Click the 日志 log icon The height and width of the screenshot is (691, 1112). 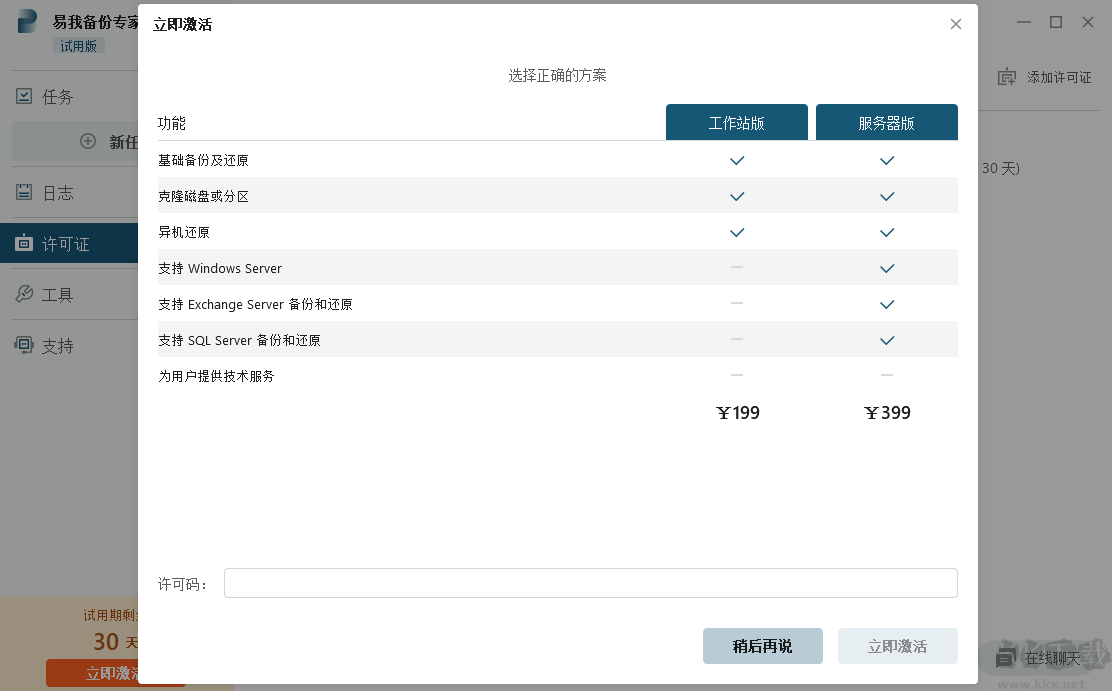[24, 192]
